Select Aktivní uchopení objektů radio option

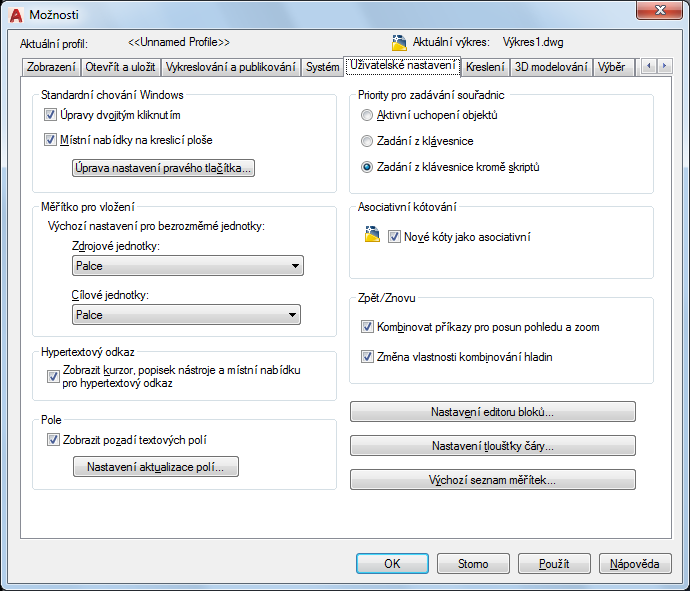(x=367, y=115)
